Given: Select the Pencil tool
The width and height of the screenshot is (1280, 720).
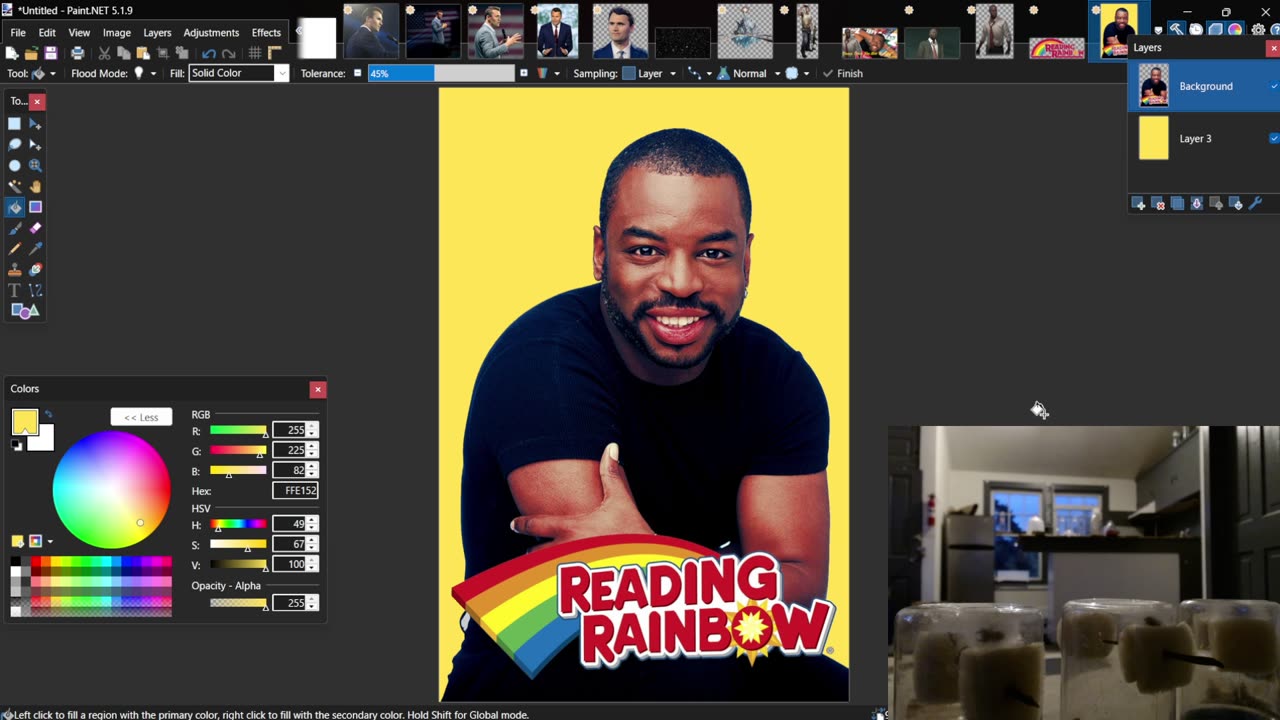Looking at the screenshot, I should click(14, 249).
